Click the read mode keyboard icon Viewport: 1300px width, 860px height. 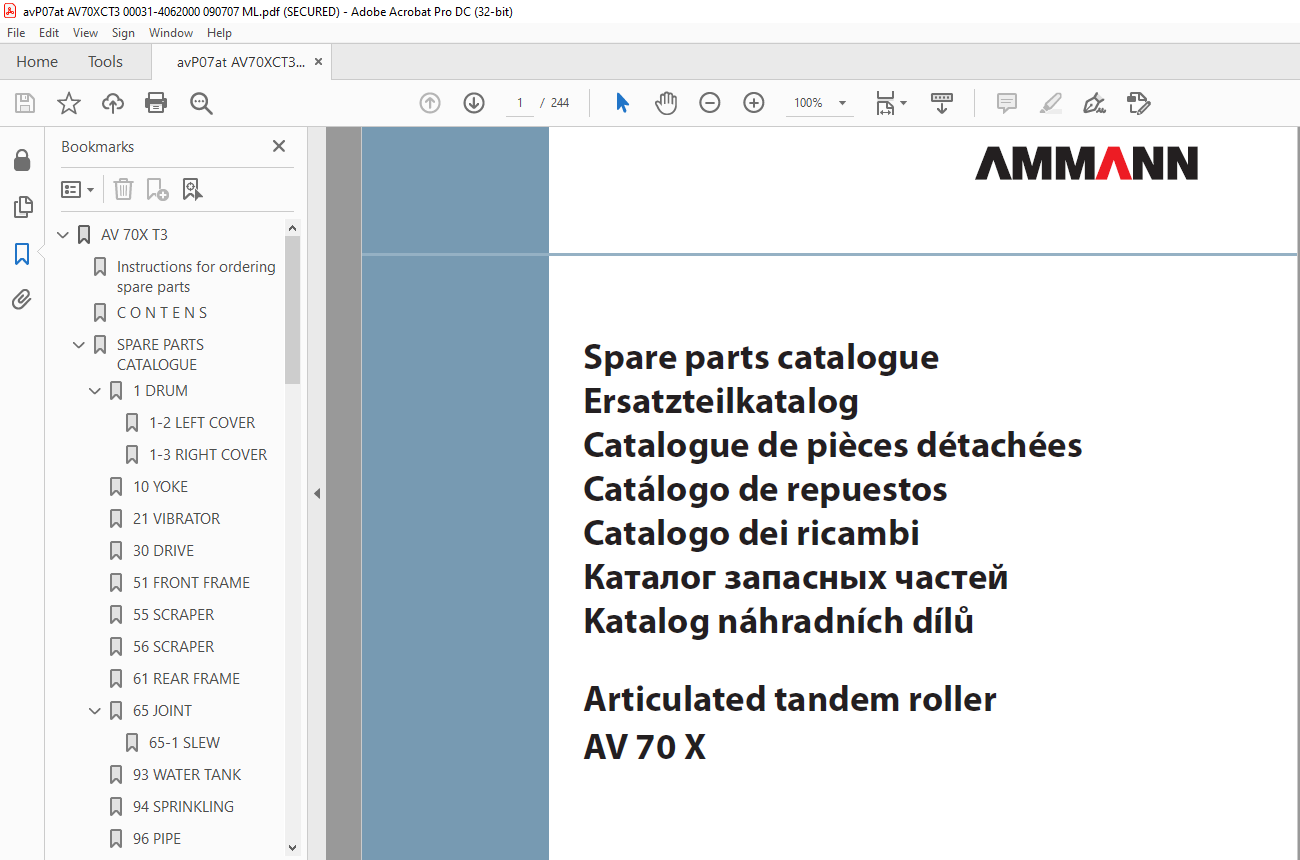942,103
